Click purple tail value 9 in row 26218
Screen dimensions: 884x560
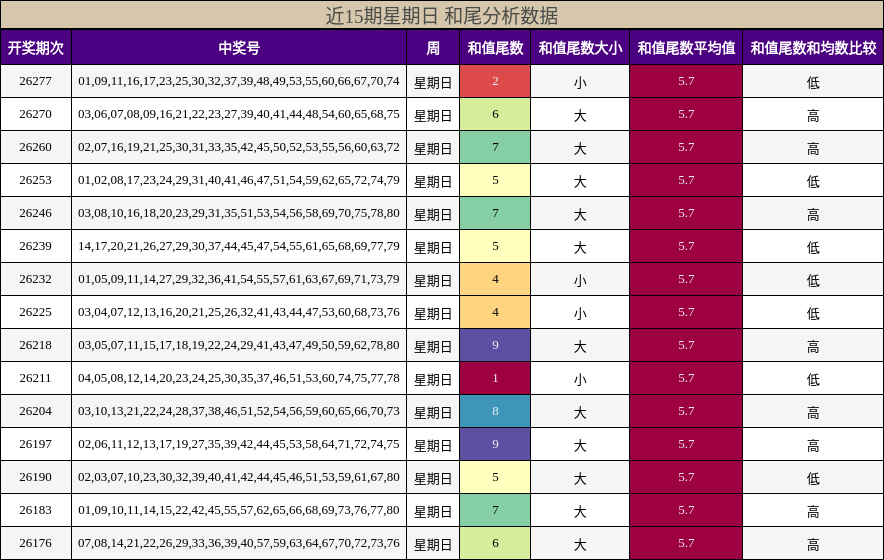pyautogui.click(x=495, y=345)
